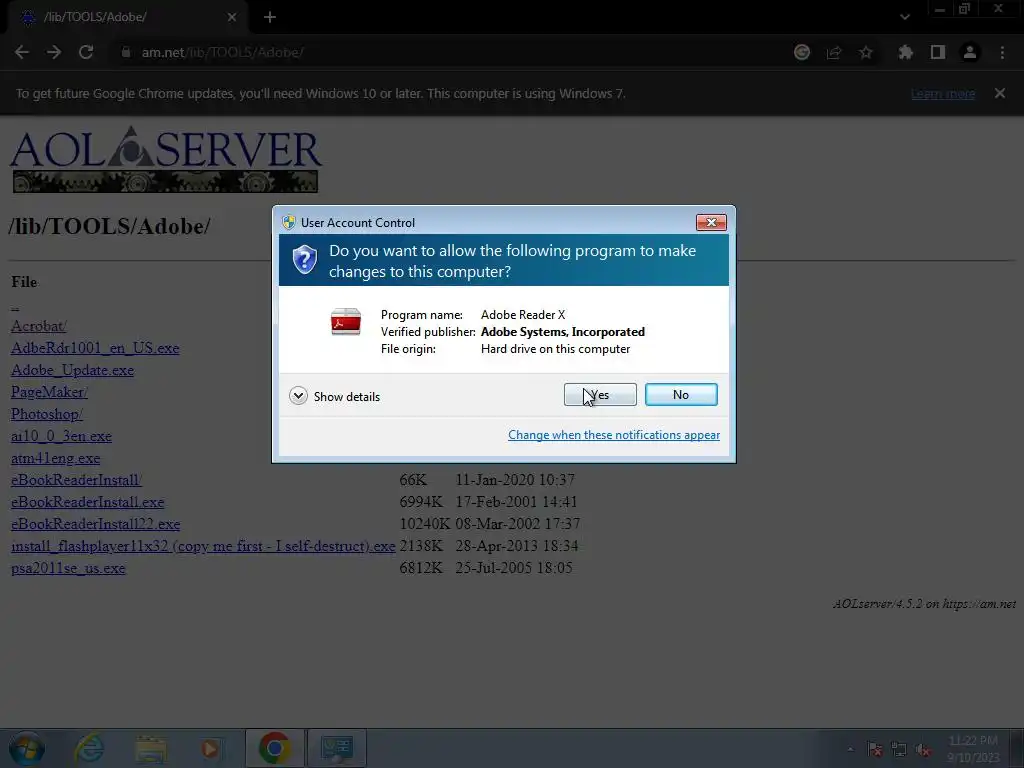Screen dimensions: 1024x768
Task: Click the Chrome back arrow
Action: 22,52
